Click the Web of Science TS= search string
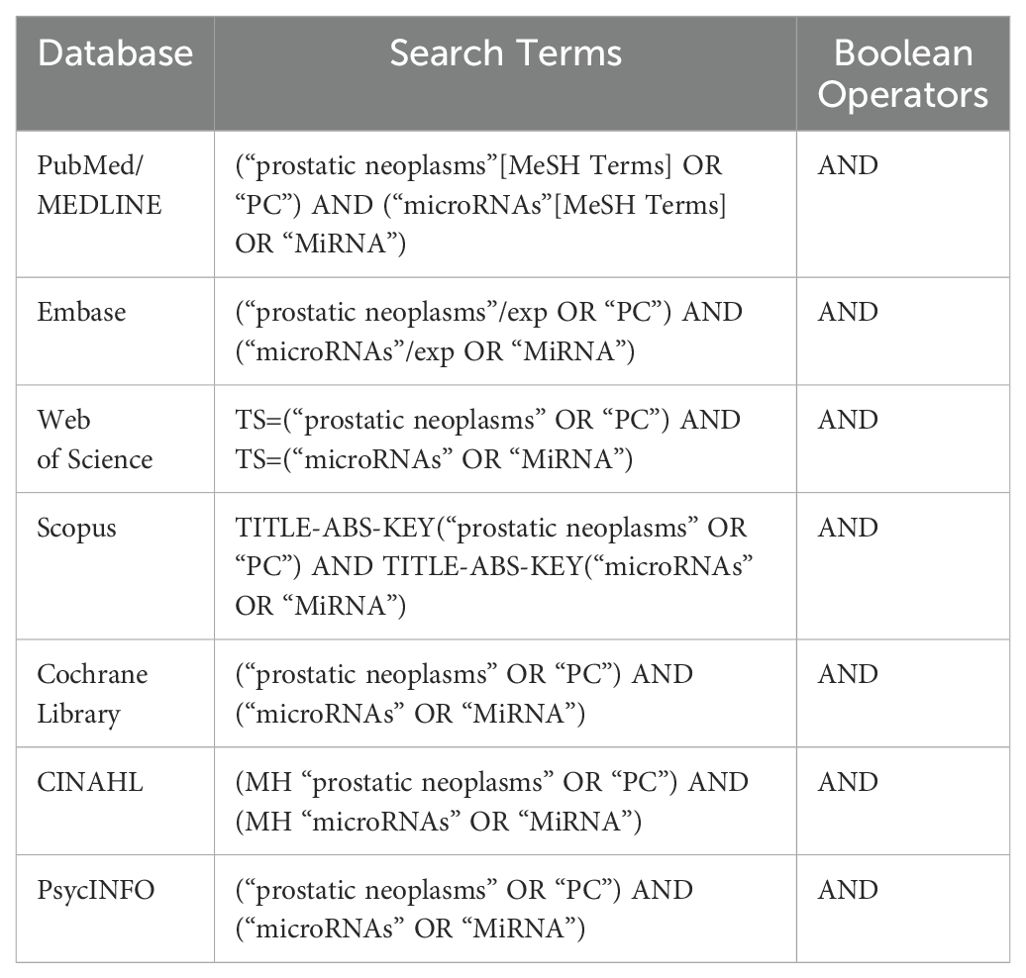The height and width of the screenshot is (978, 1026). pos(487,439)
